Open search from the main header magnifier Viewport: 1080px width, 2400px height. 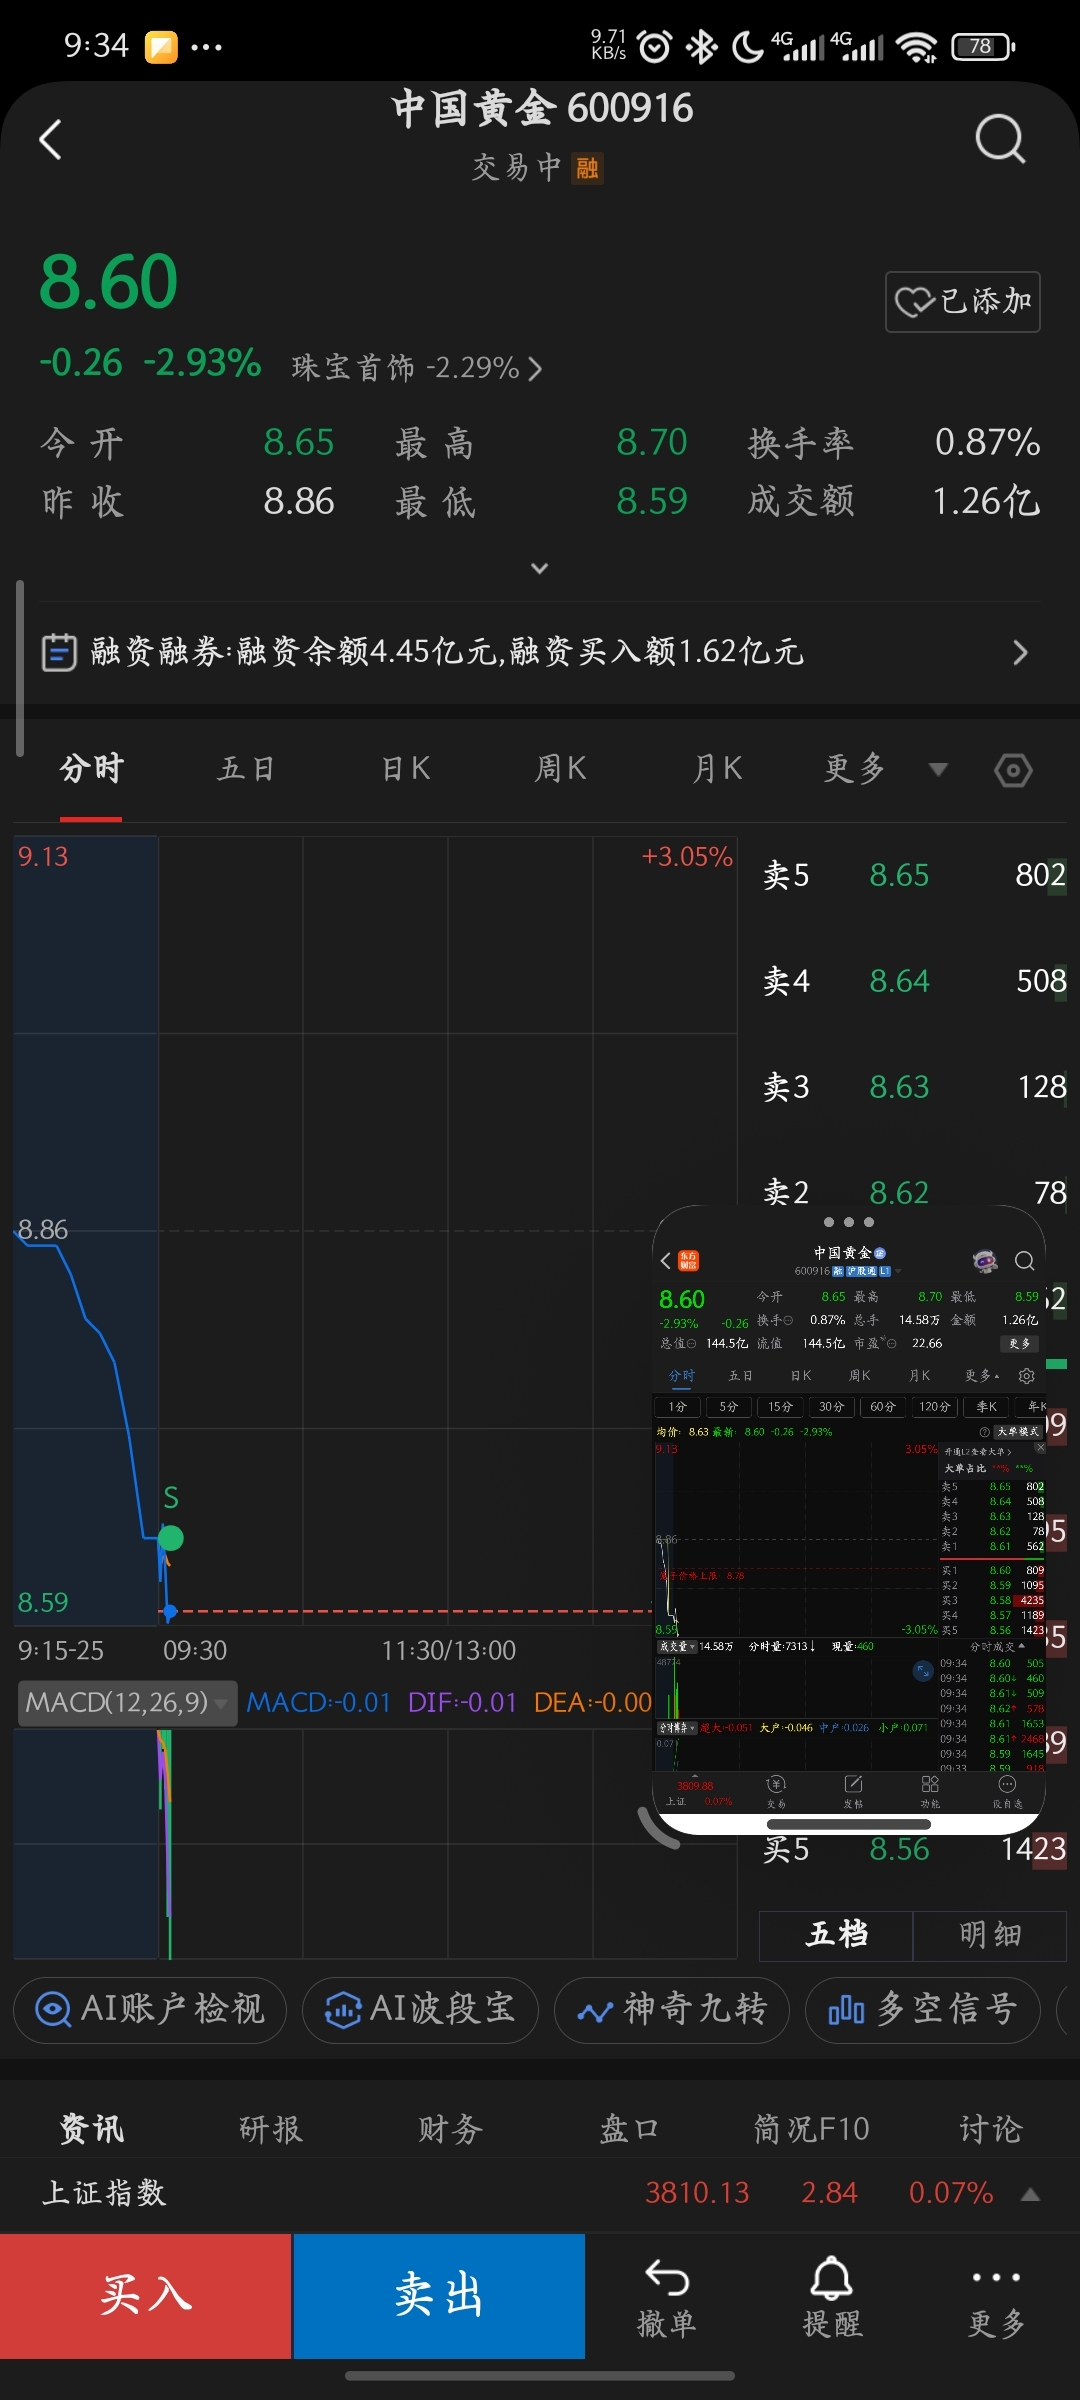point(1000,139)
